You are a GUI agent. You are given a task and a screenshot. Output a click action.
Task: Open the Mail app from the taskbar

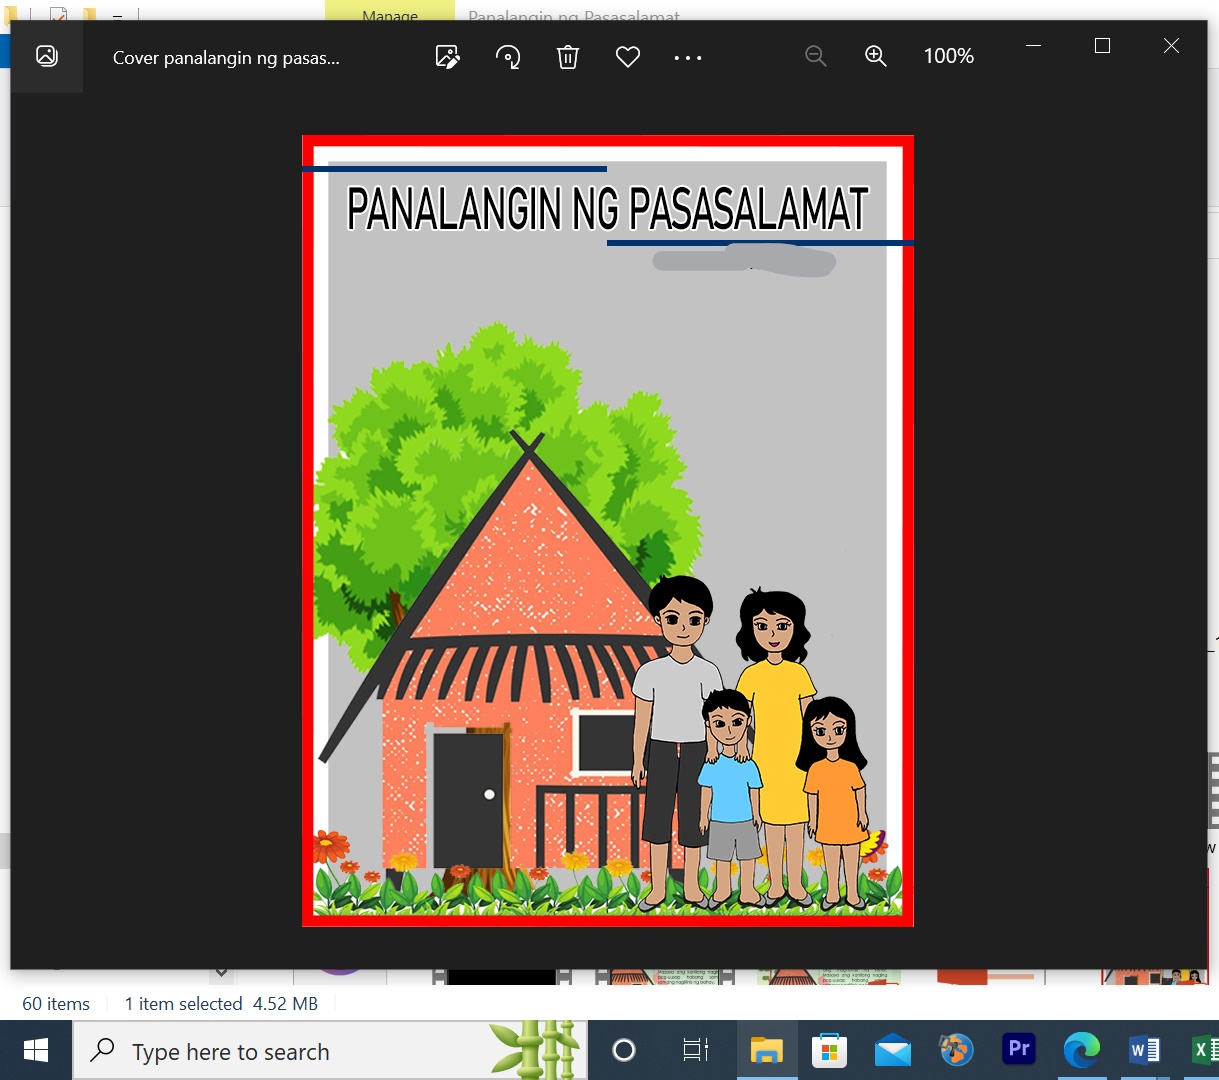pyautogui.click(x=892, y=1050)
